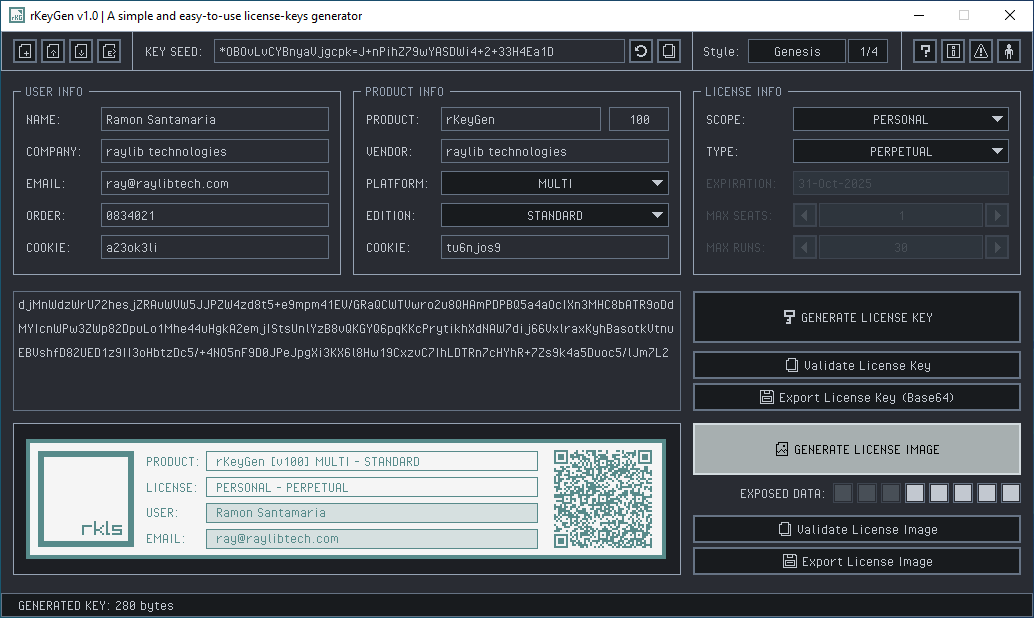The image size is (1034, 618).
Task: Toggle the first exposed data checkbox
Action: [x=843, y=493]
